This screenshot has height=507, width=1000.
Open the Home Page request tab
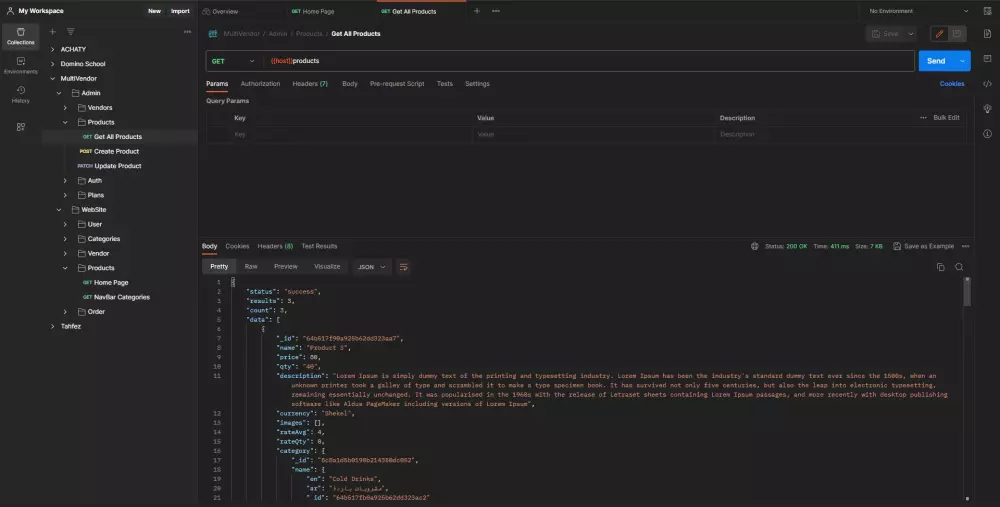pyautogui.click(x=314, y=11)
